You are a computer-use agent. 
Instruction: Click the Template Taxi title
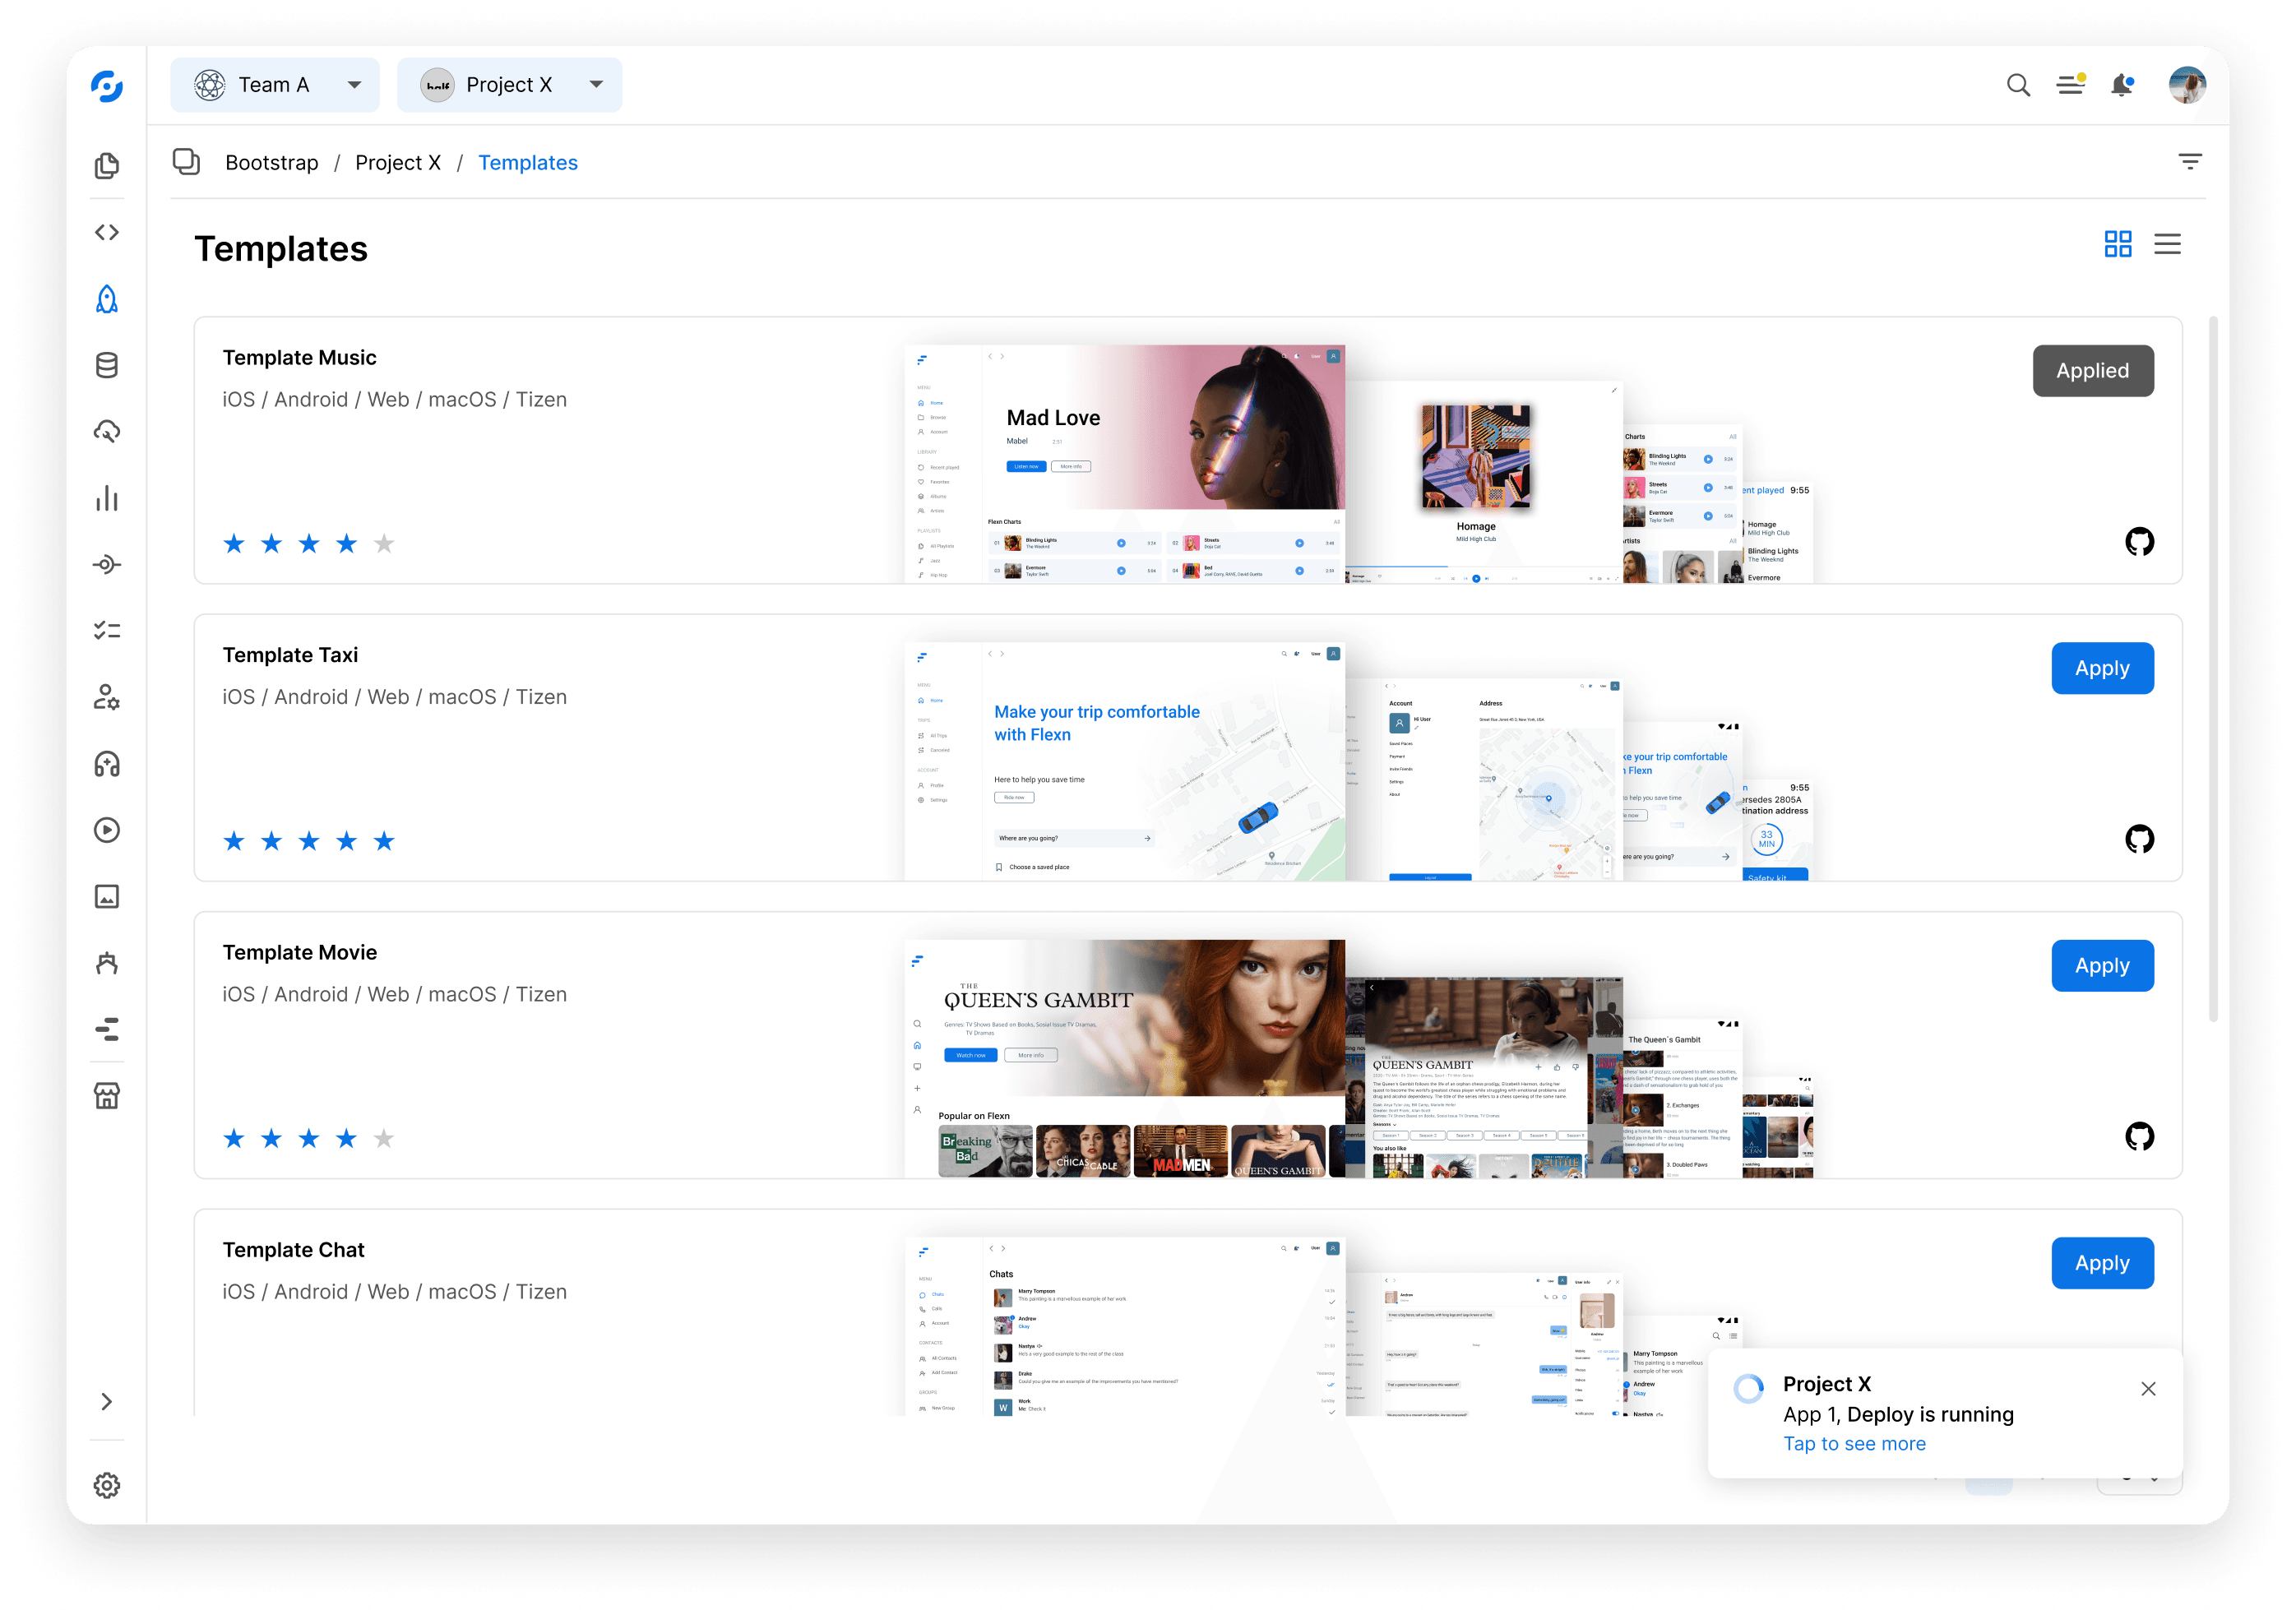[290, 655]
